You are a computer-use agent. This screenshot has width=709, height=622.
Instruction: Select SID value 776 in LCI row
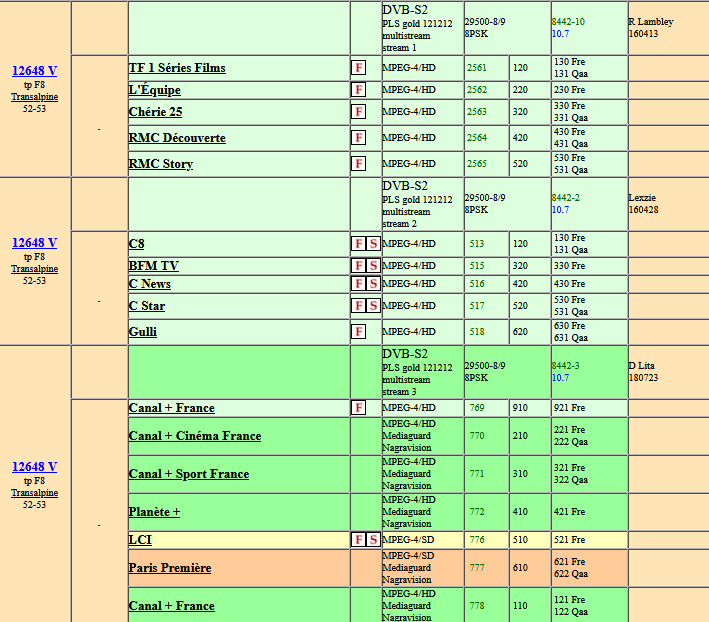click(477, 540)
